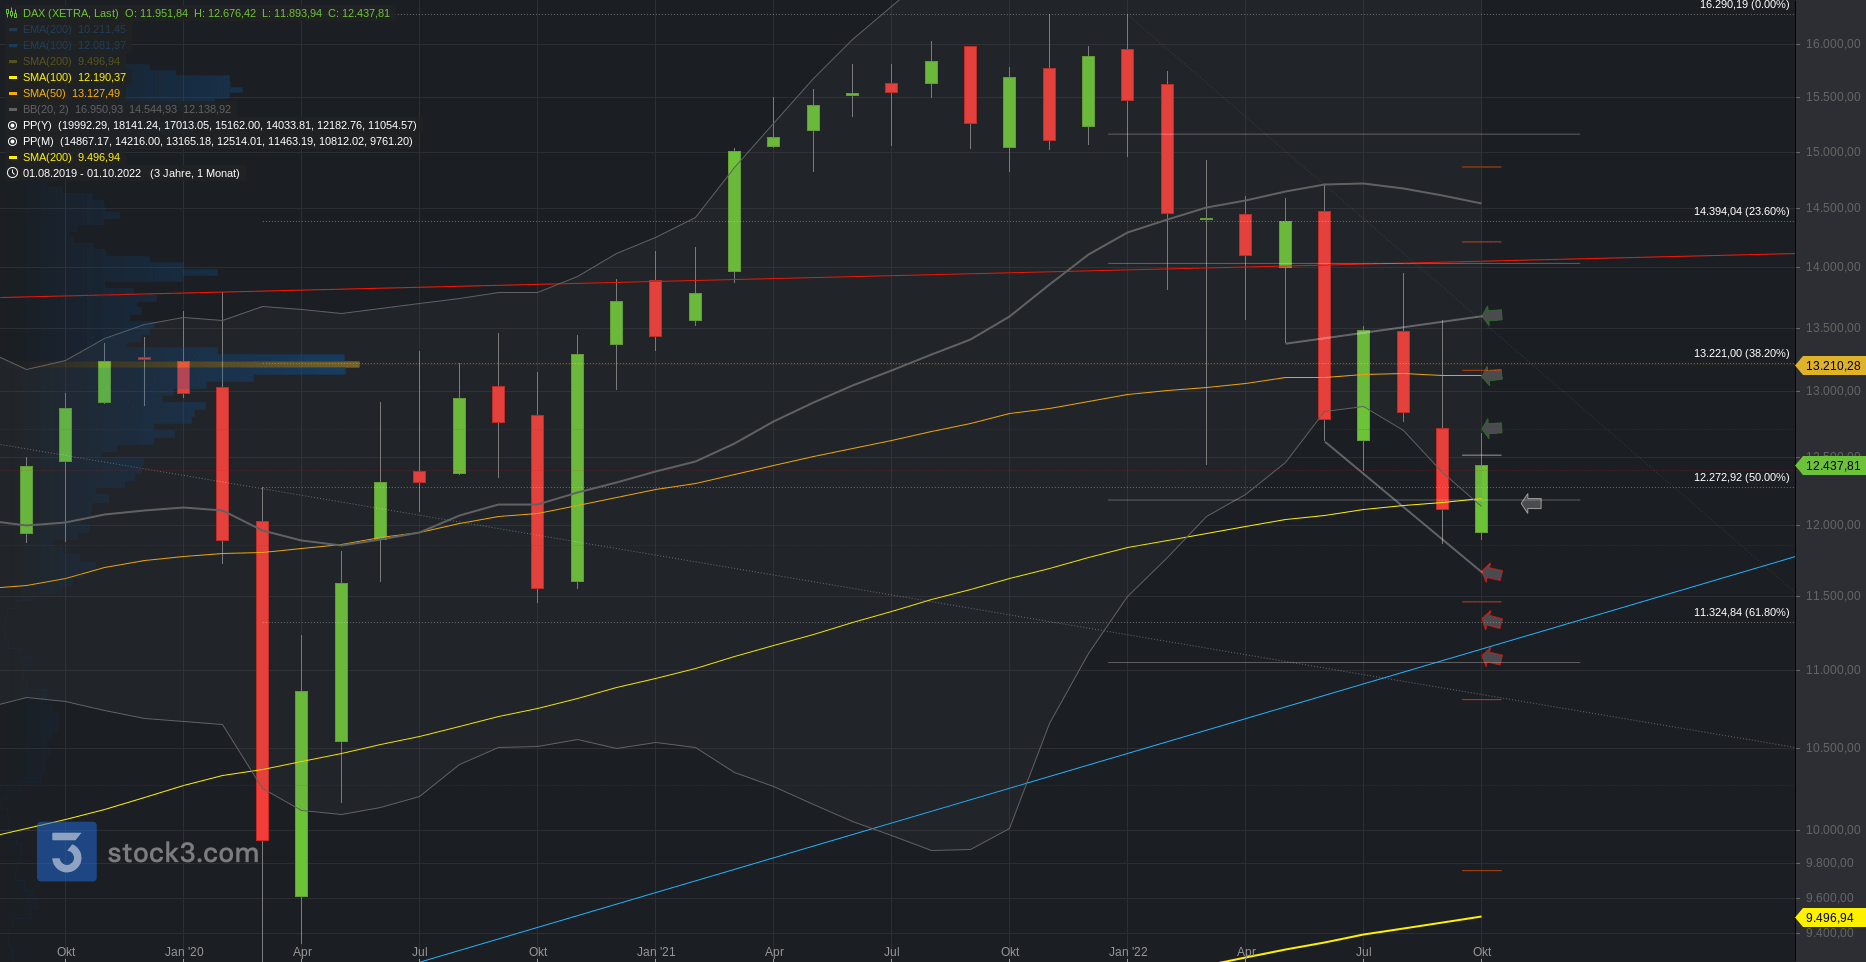Select the 12.272,92 (50.00%) Fibonacci label
Screen dimensions: 1866x962
(1741, 477)
